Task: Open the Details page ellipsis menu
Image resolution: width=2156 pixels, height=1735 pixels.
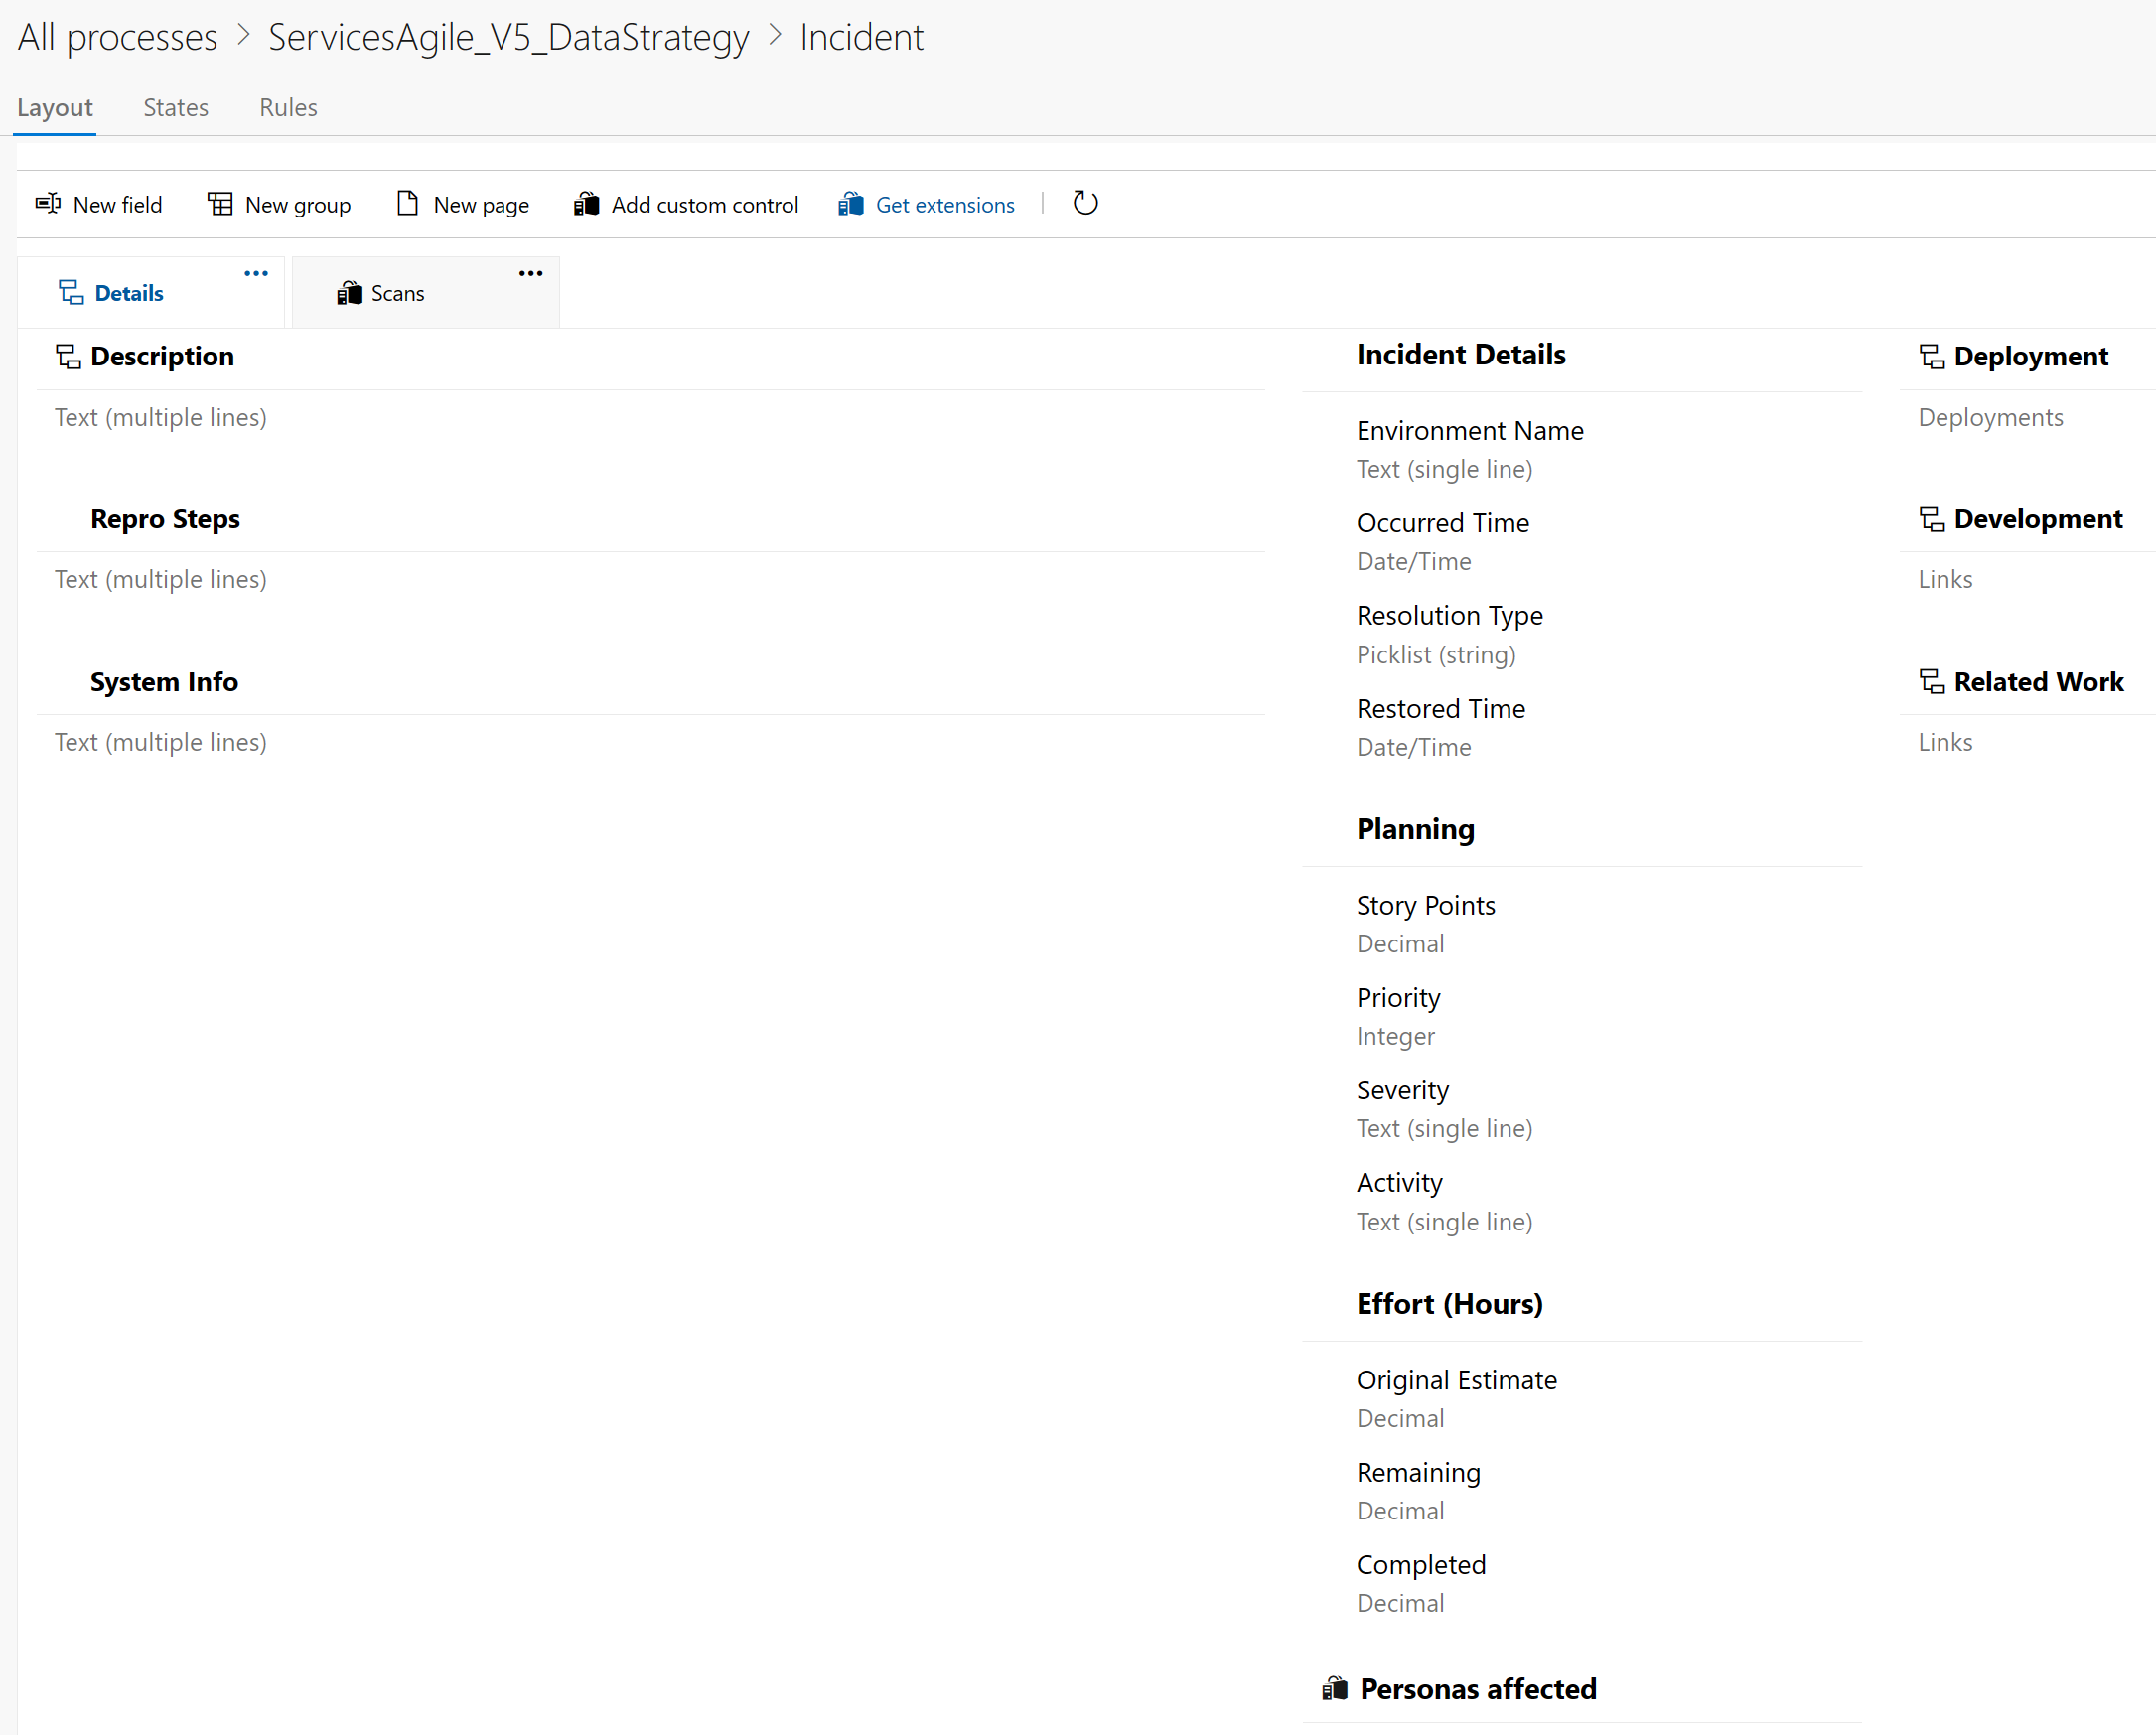Action: pyautogui.click(x=256, y=273)
